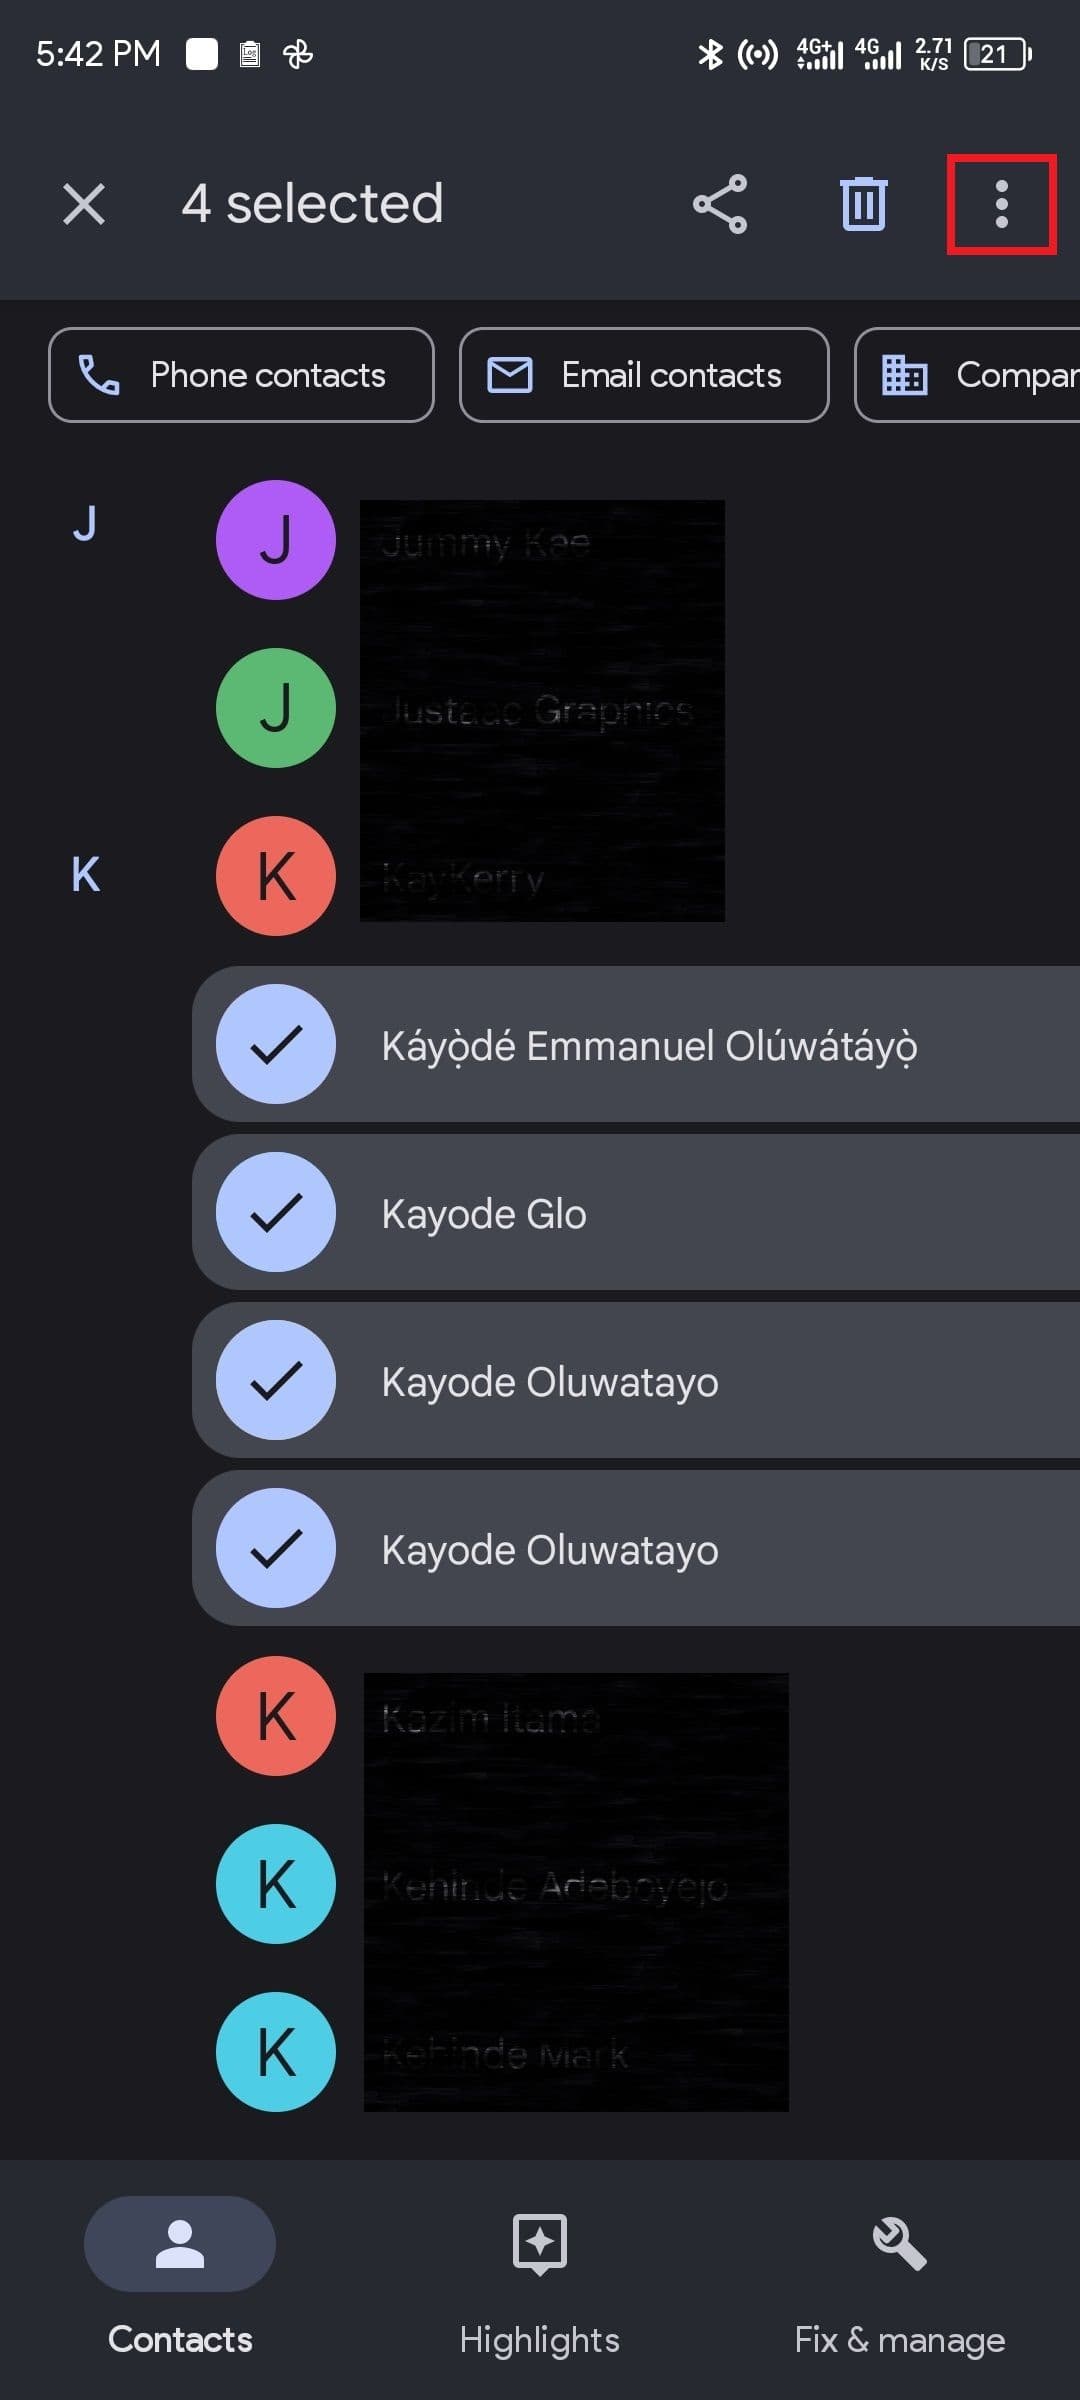Uncheck the second Kayode Oluwatayo contact
The height and width of the screenshot is (2400, 1080).
tap(276, 1548)
